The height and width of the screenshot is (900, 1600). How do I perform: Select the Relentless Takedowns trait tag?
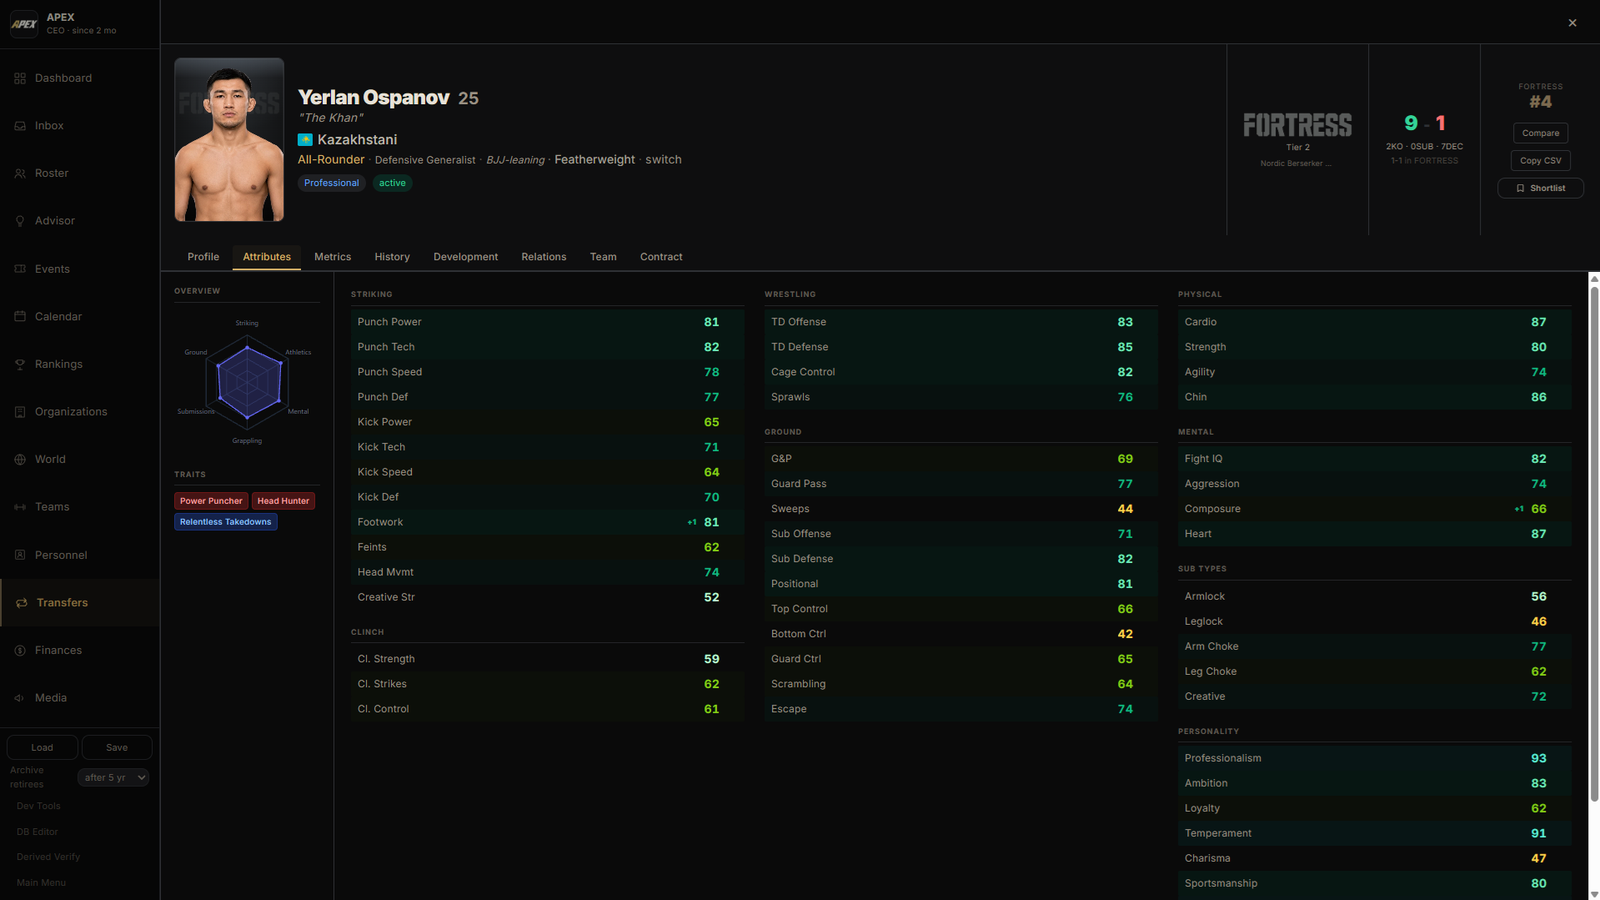pos(226,522)
